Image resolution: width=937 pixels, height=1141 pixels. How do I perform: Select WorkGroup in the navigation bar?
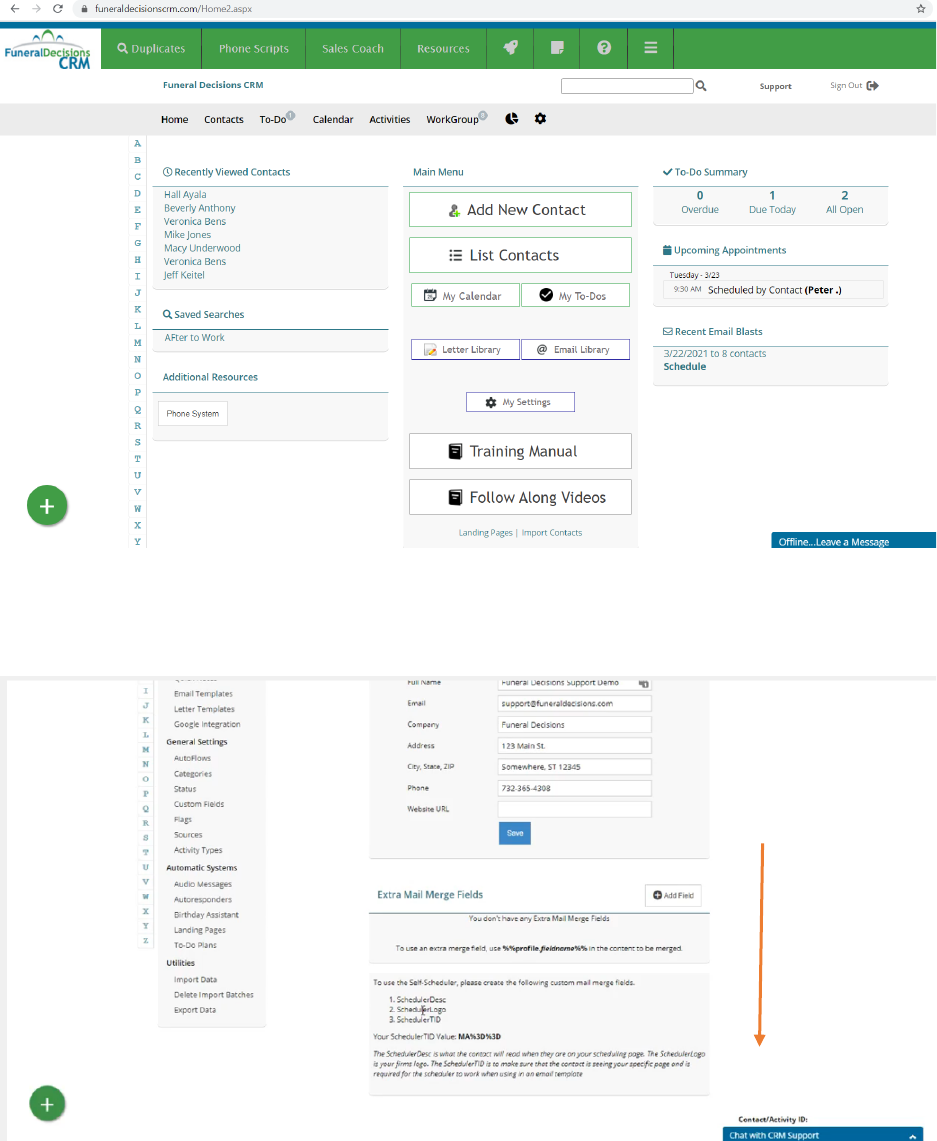(x=452, y=119)
